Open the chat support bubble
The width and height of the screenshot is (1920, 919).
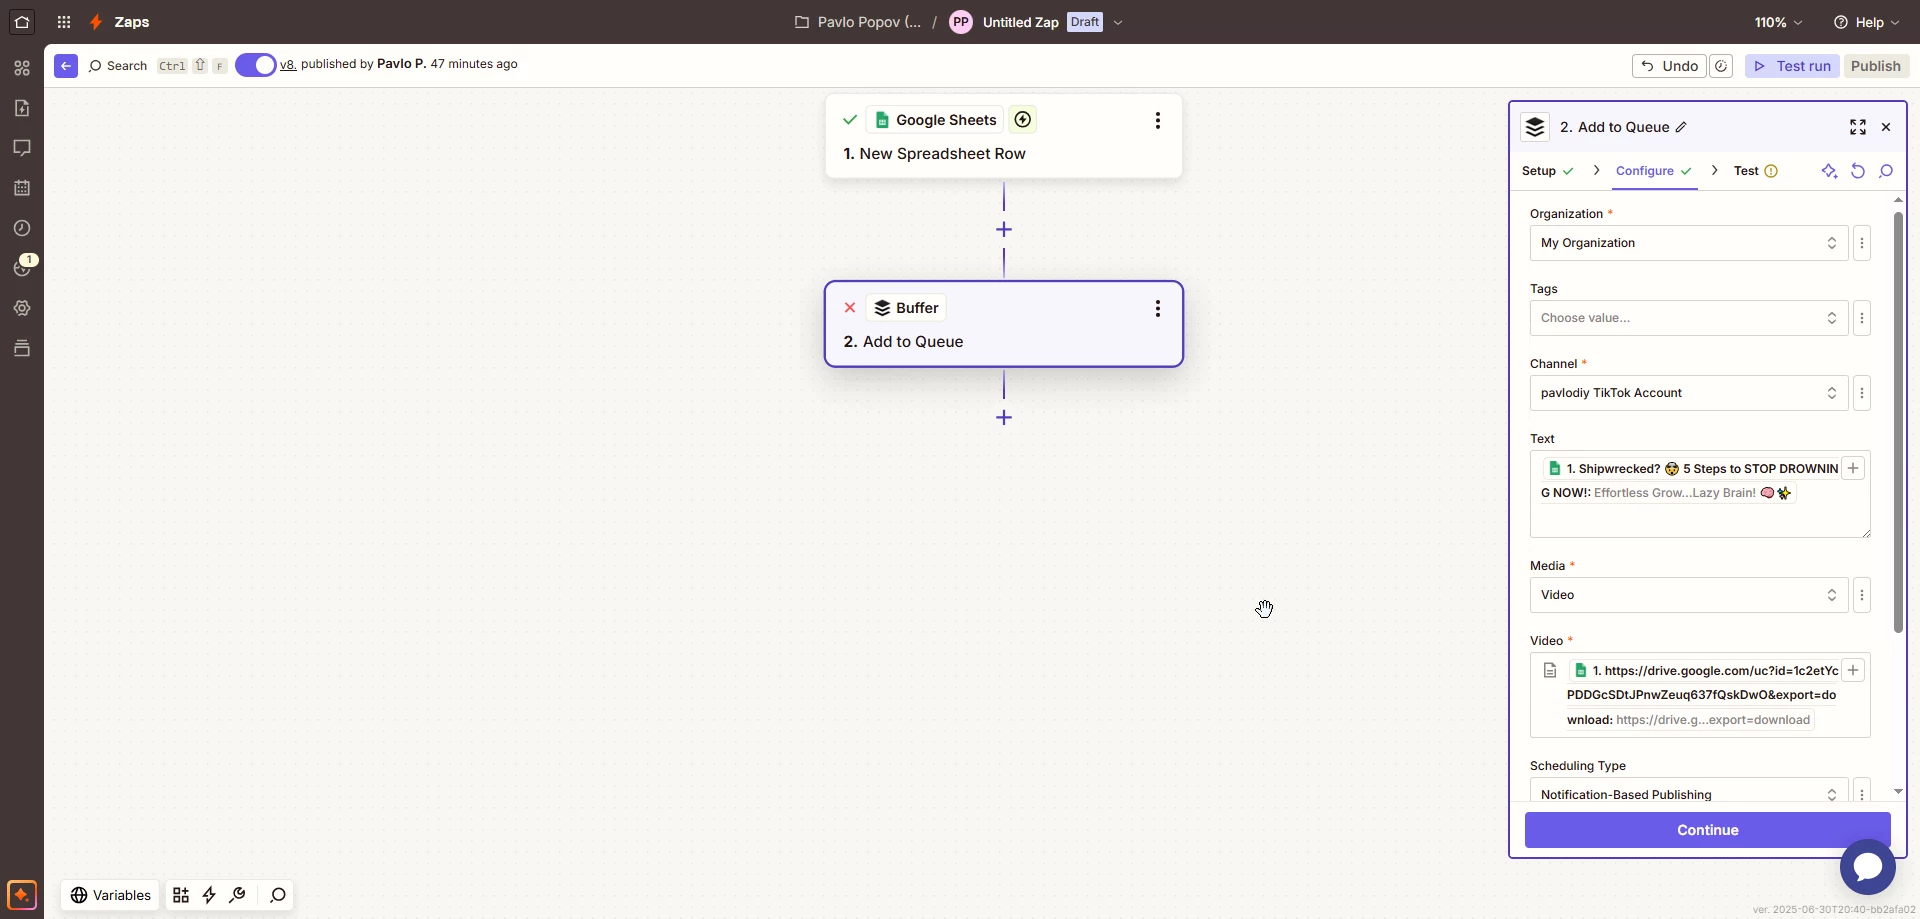click(x=1867, y=867)
